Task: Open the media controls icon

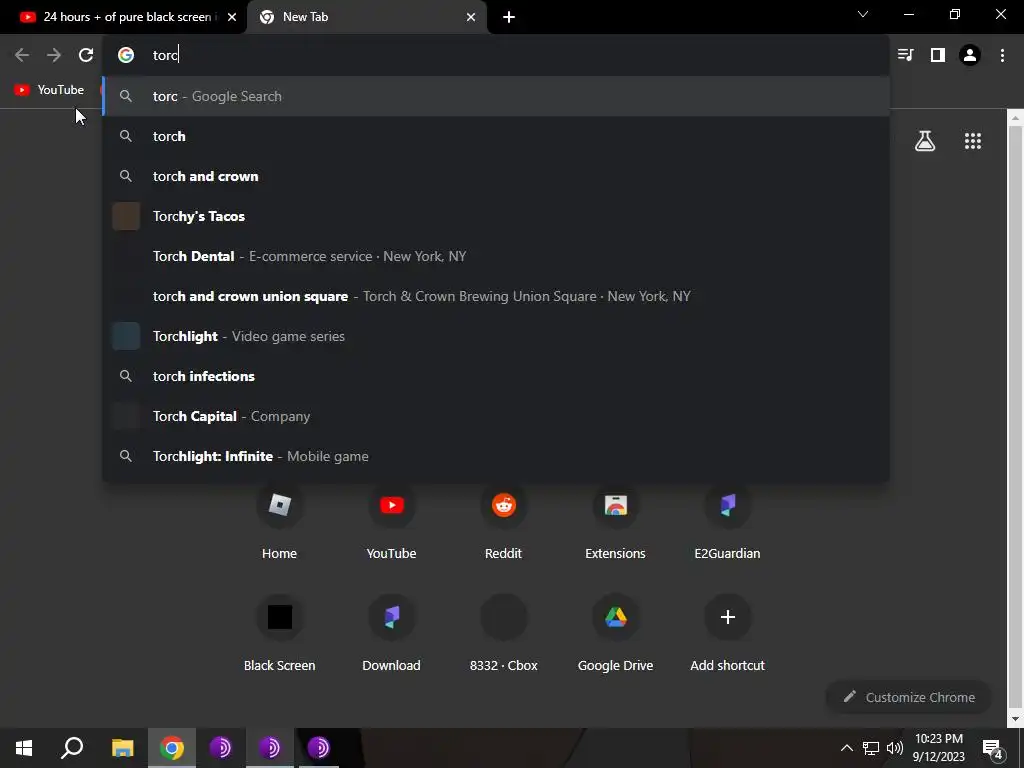Action: point(905,55)
